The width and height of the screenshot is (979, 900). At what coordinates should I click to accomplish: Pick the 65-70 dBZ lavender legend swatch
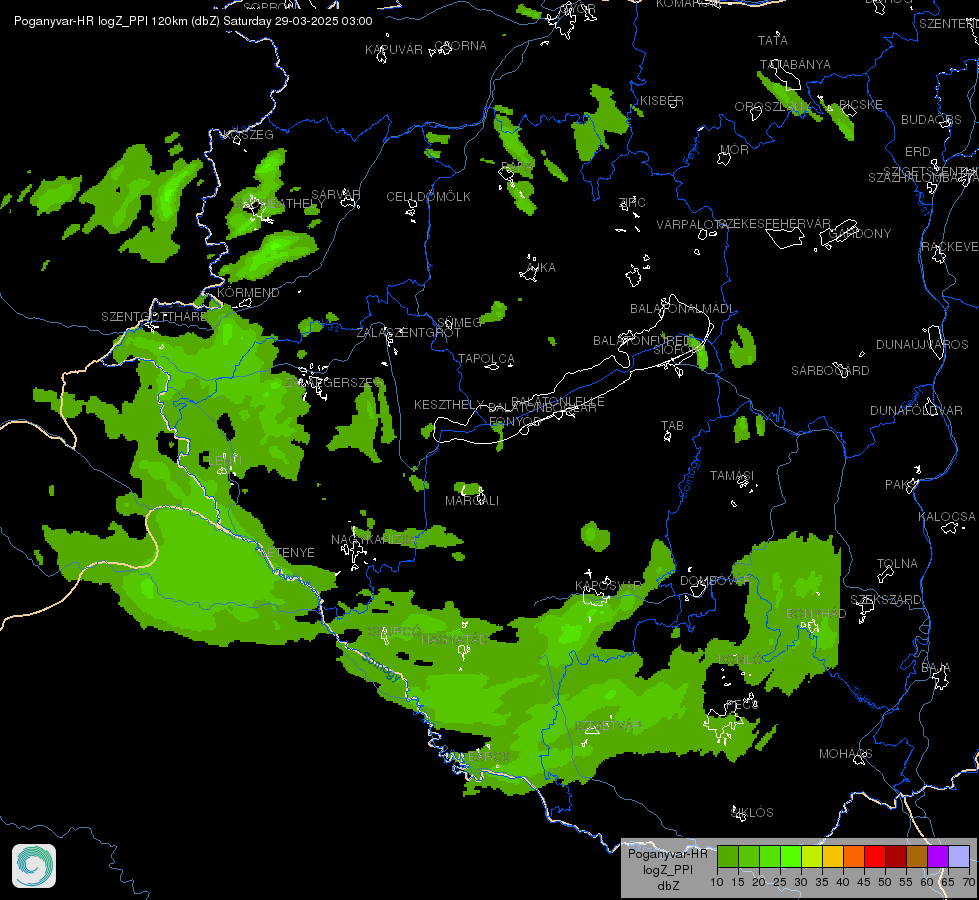(958, 856)
